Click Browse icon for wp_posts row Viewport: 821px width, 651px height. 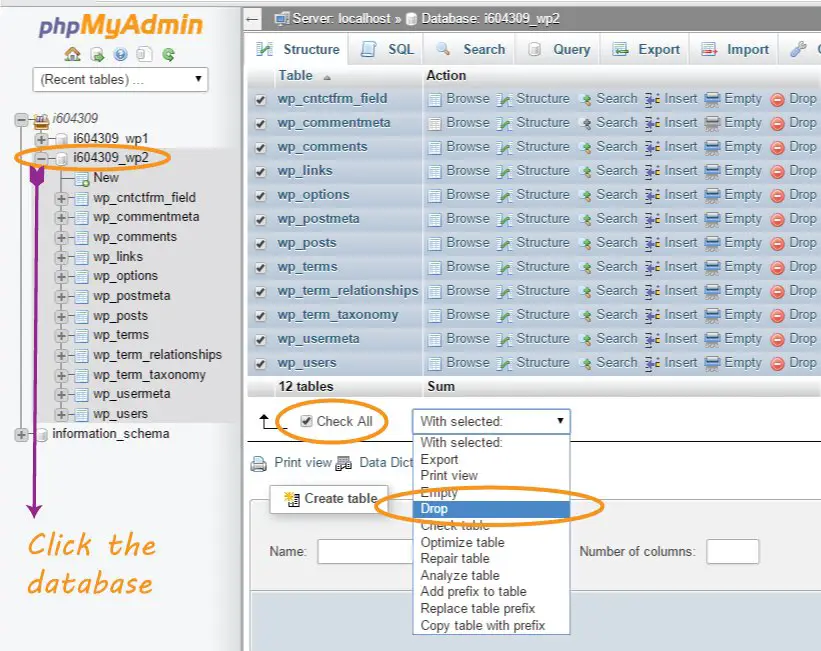click(x=435, y=244)
